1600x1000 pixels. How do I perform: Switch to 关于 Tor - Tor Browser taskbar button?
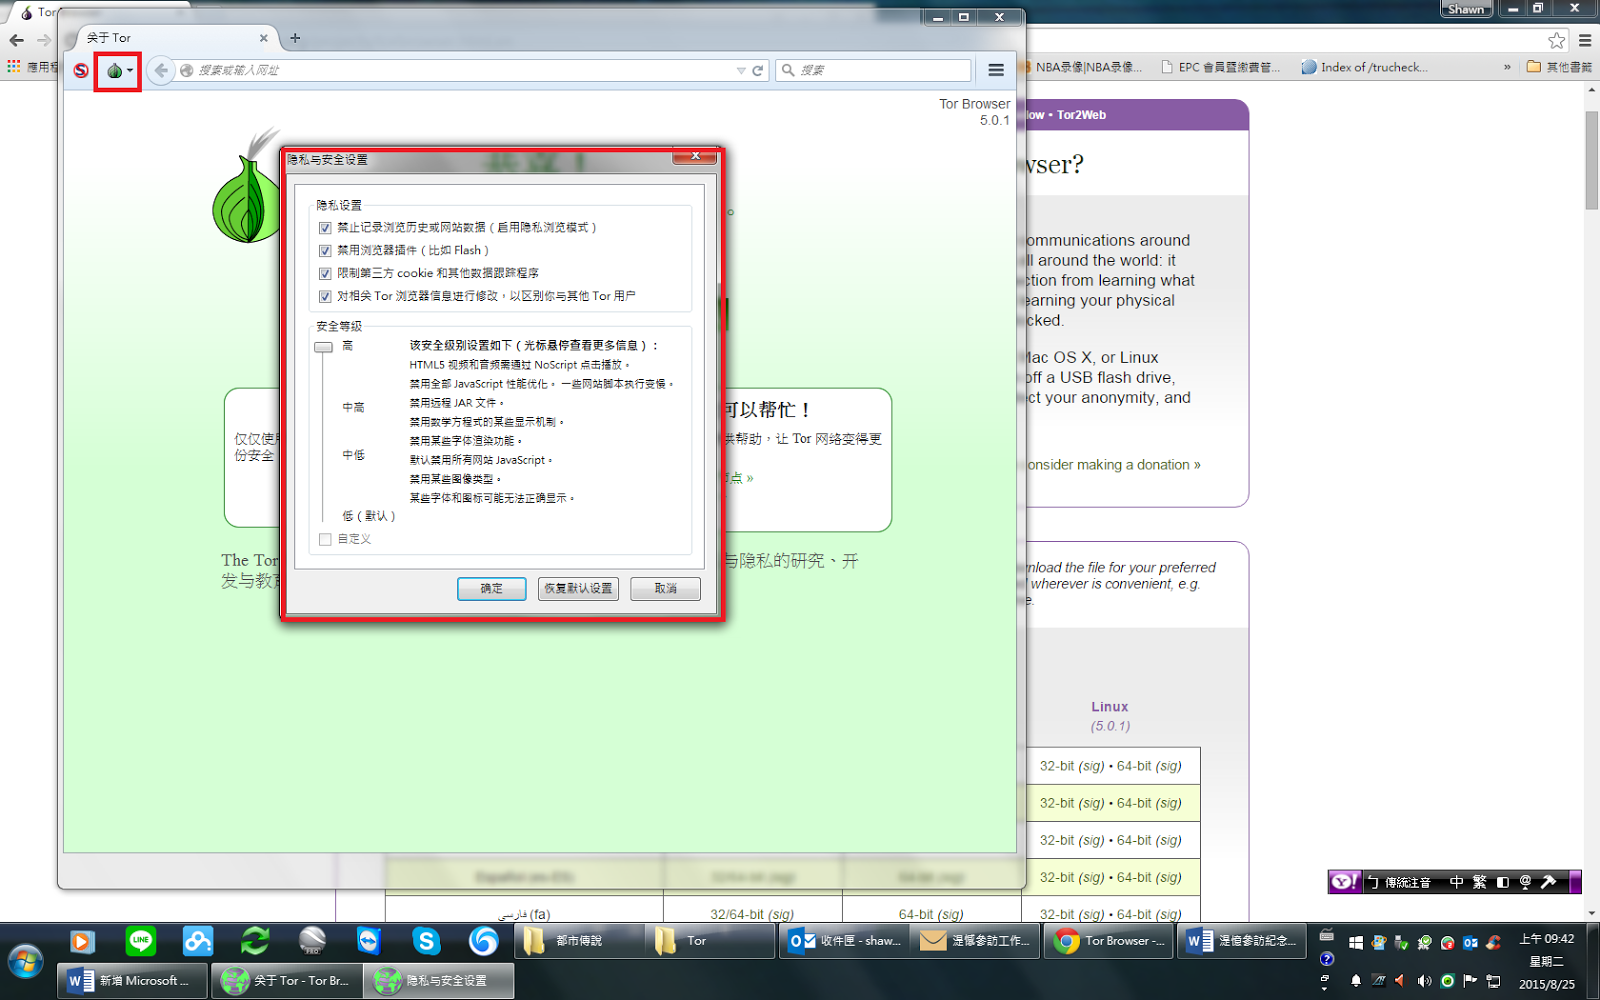[x=285, y=981]
